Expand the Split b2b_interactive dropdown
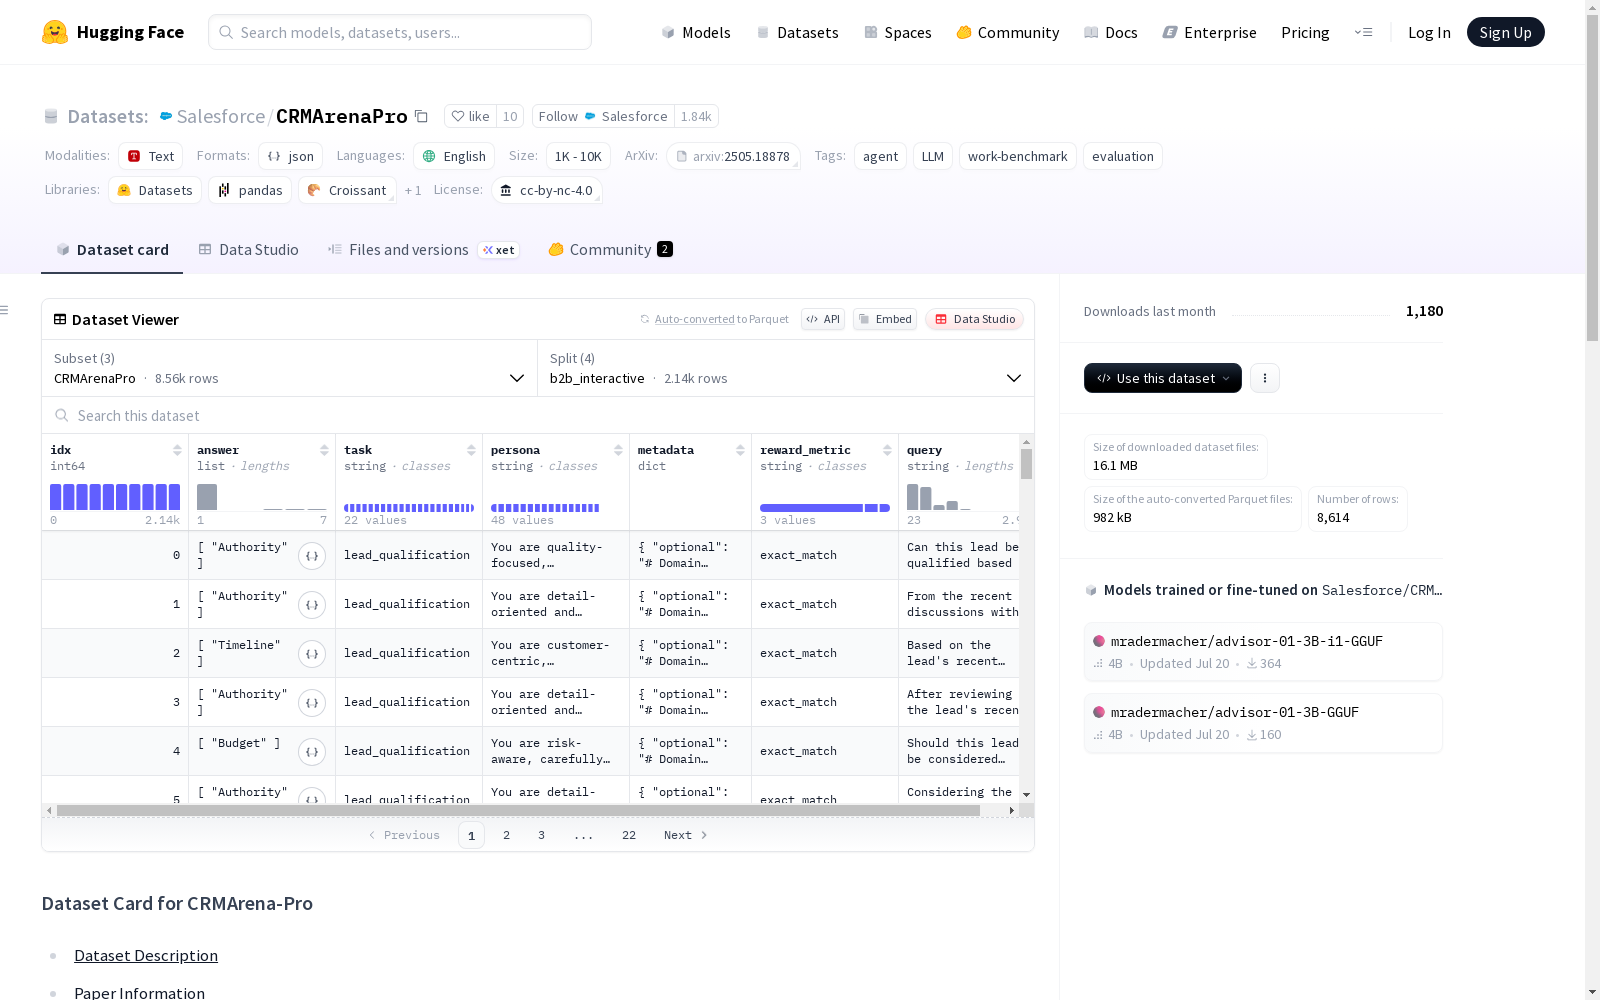The image size is (1600, 1000). [x=786, y=368]
